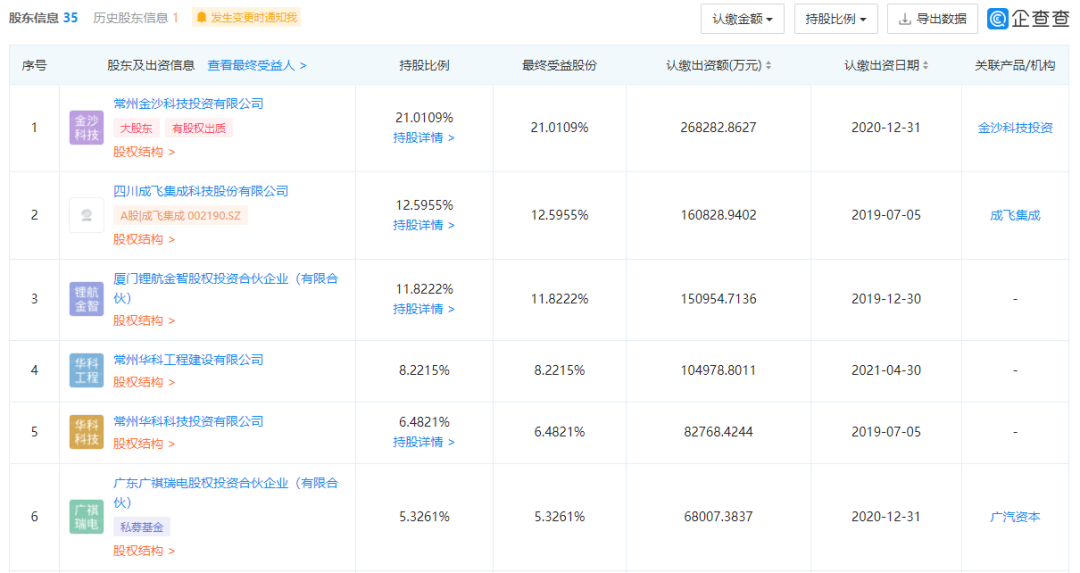
Task: Select the 股东信息 35 tab
Action: tap(43, 18)
